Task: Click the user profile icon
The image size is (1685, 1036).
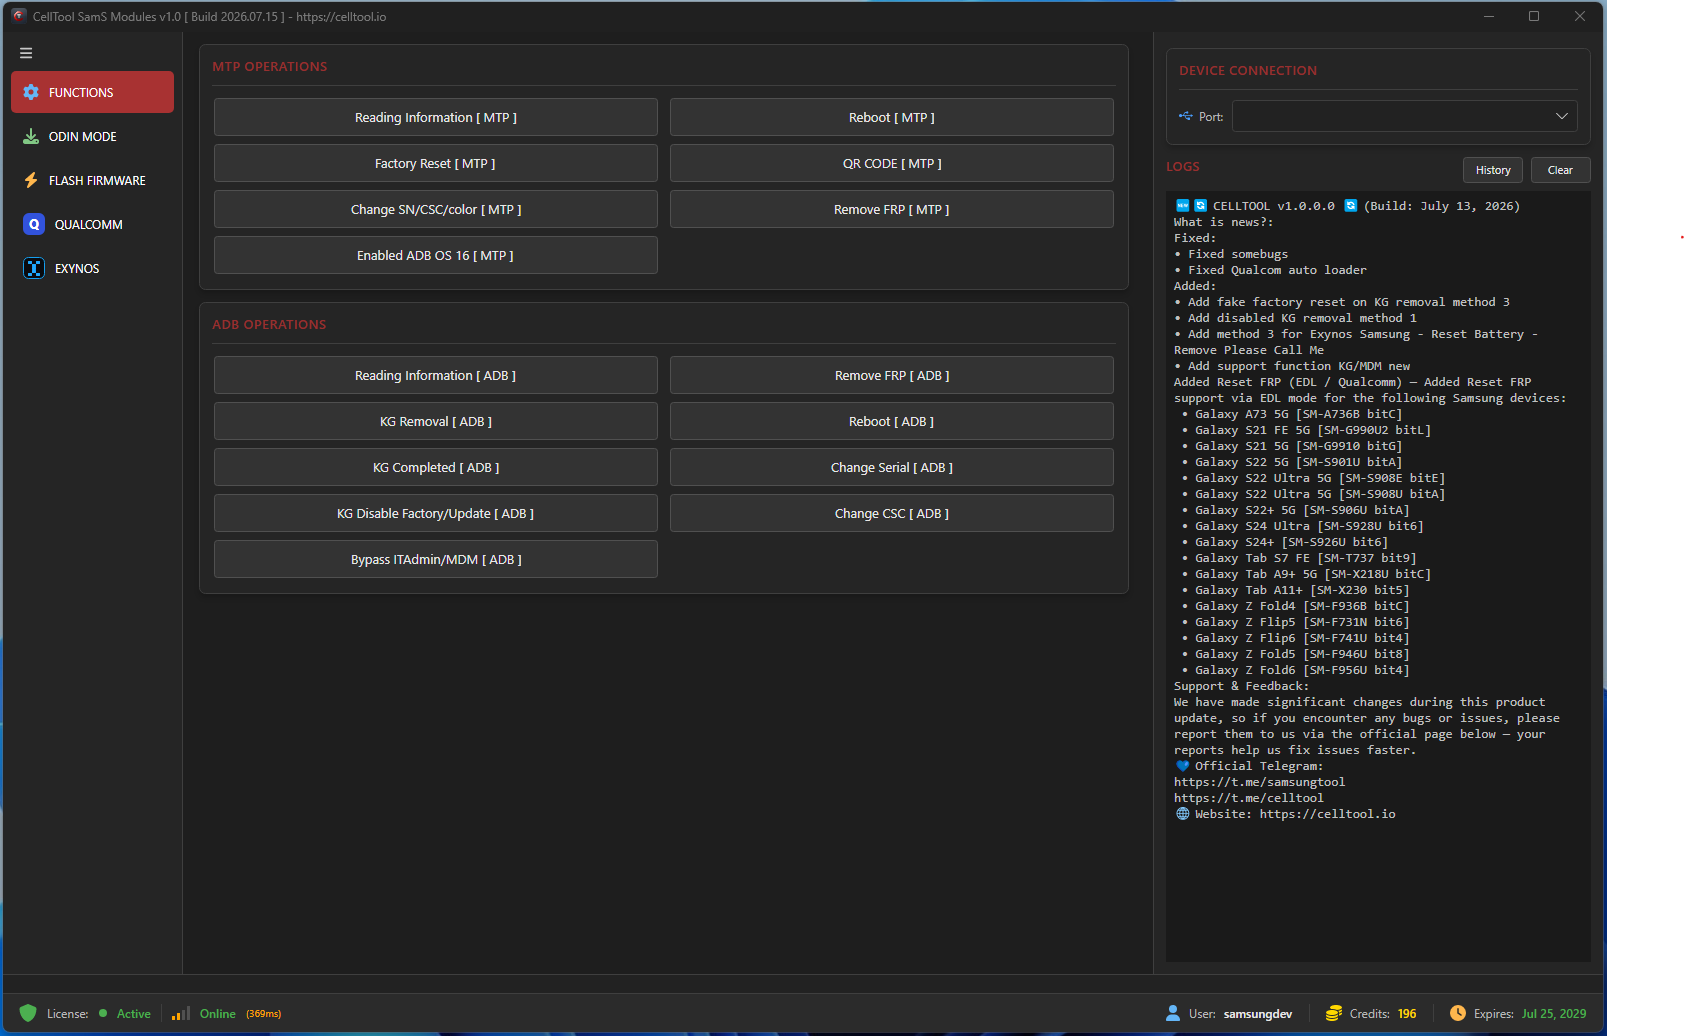Action: click(x=1173, y=1013)
